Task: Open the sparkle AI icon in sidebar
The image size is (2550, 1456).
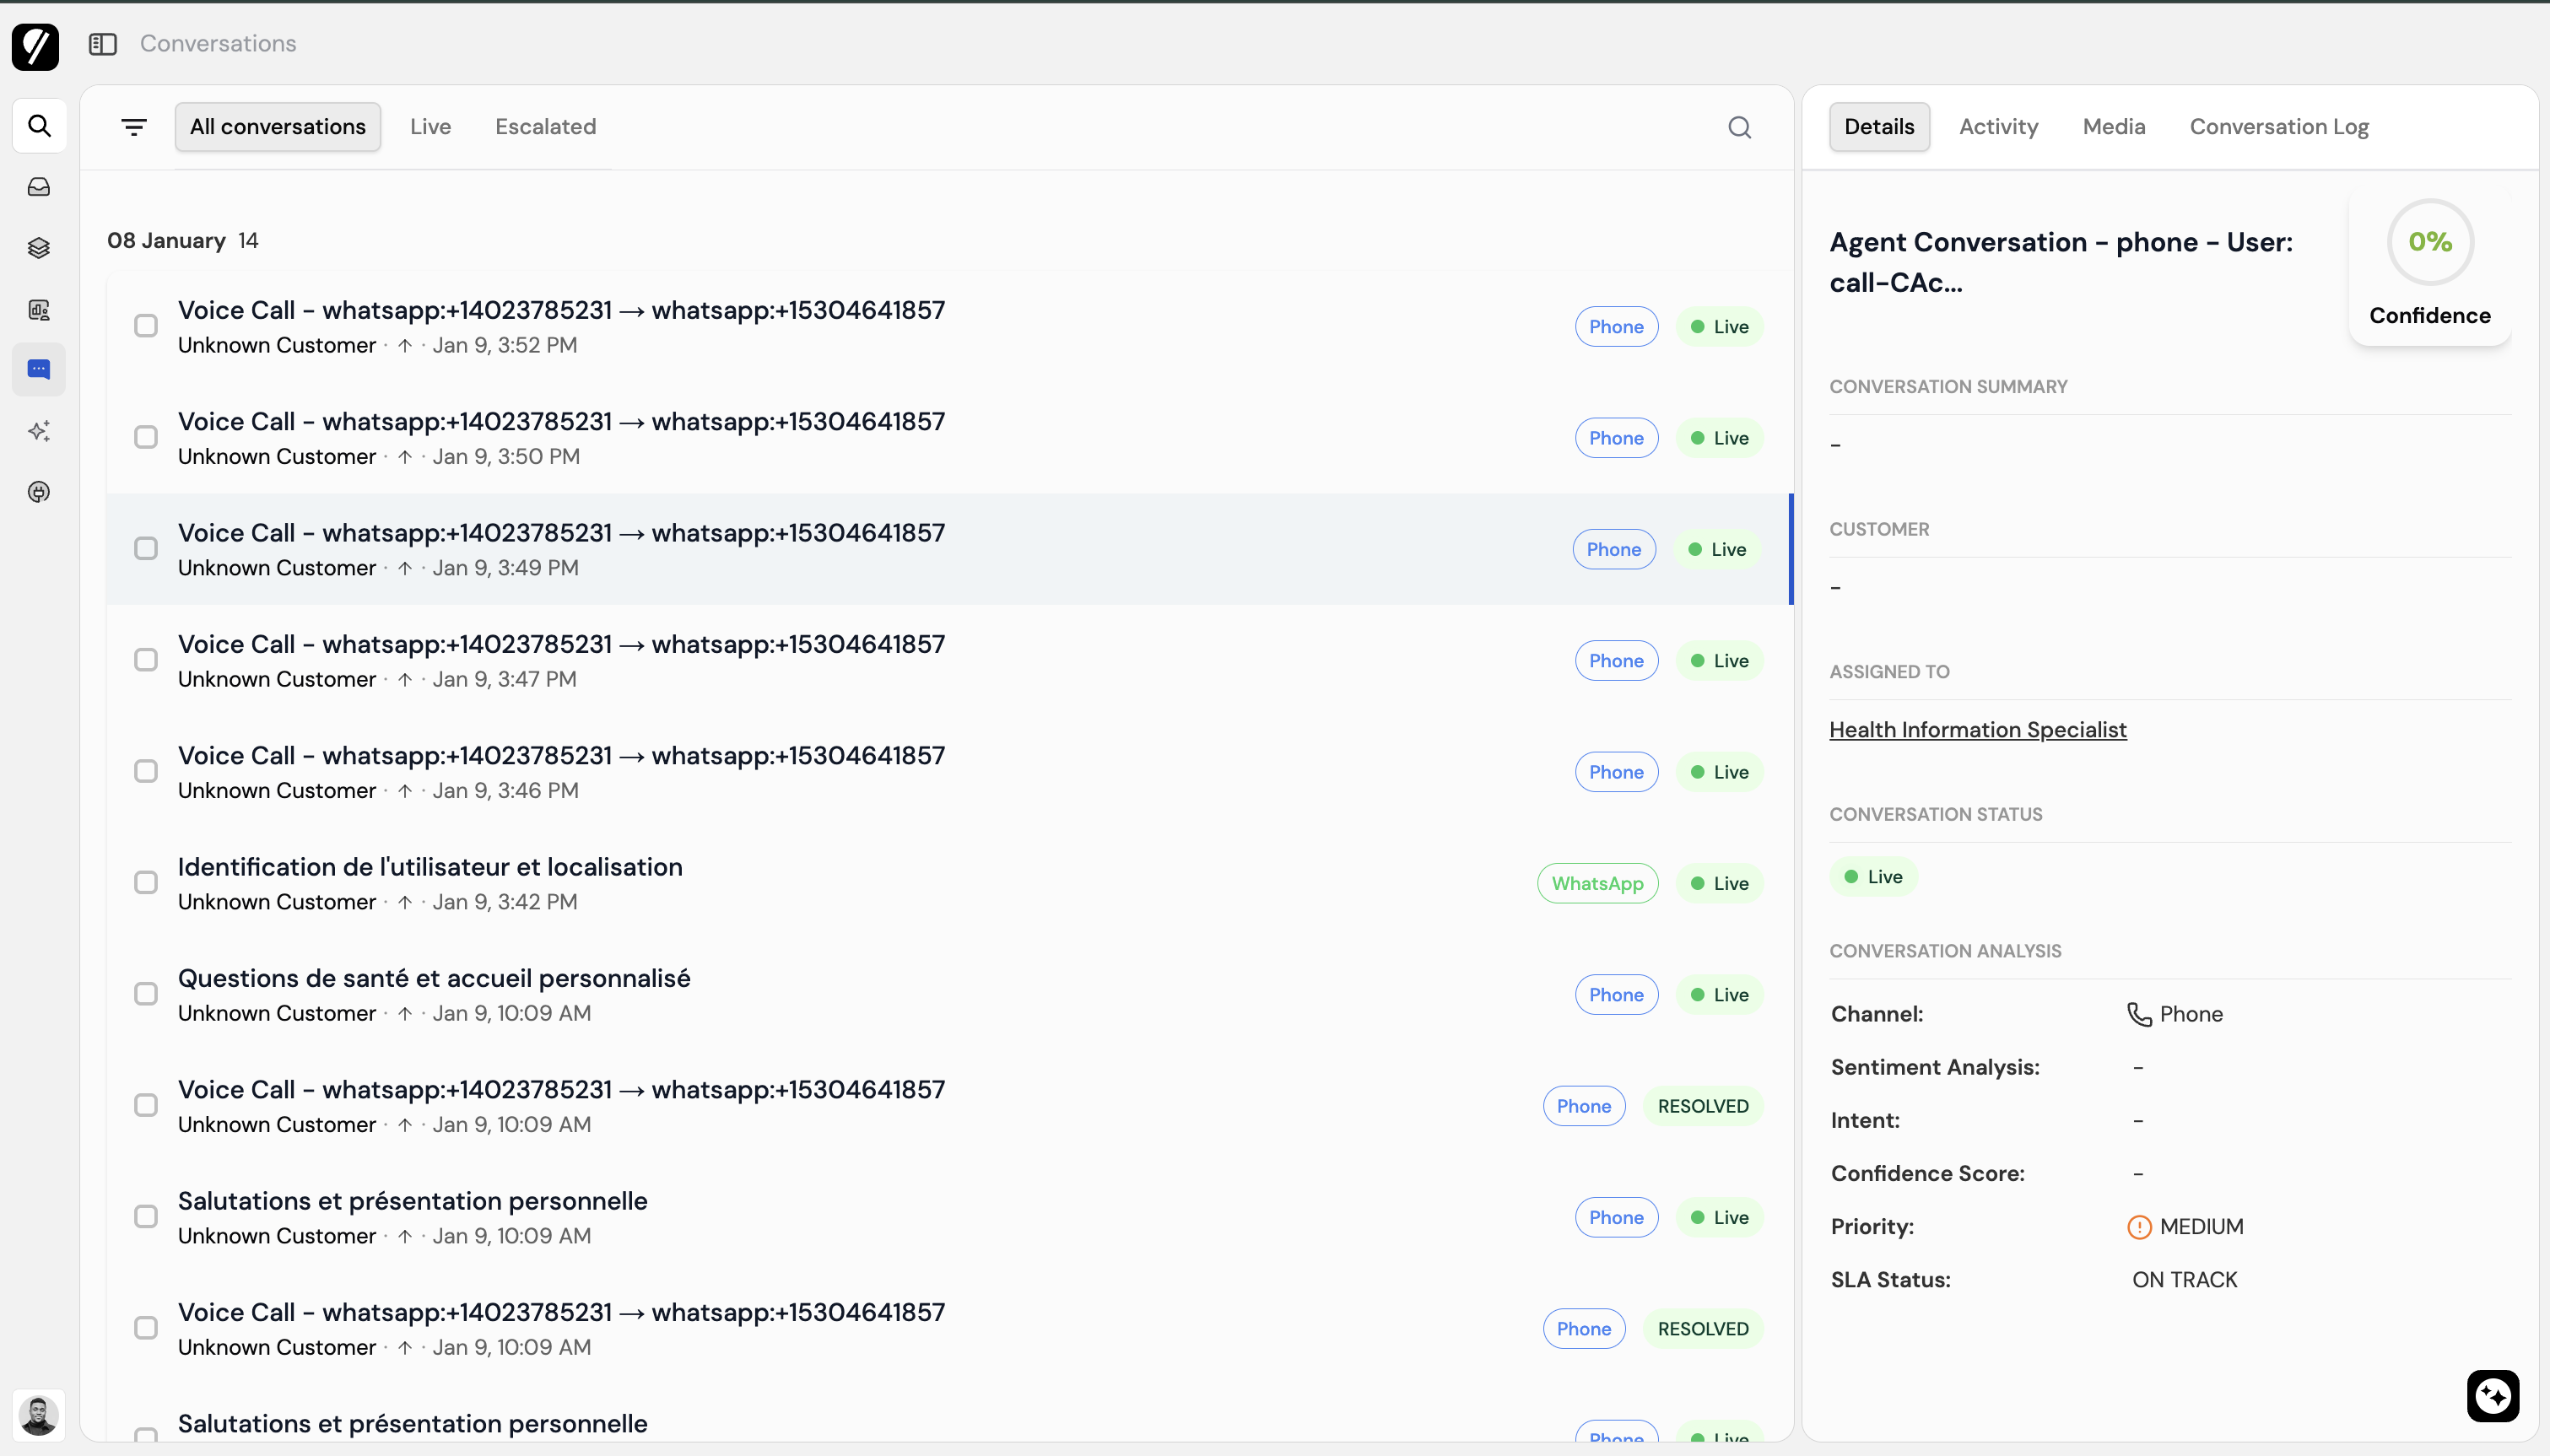Action: tap(39, 431)
